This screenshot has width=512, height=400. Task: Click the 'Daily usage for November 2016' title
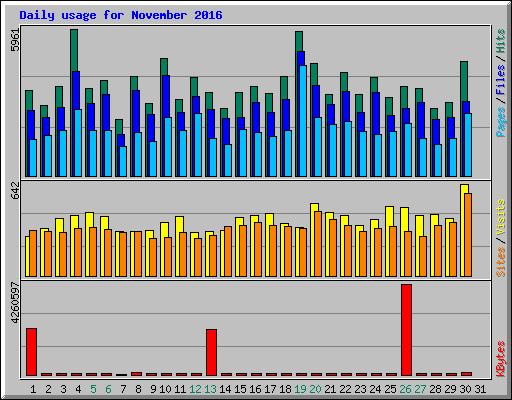pos(121,15)
